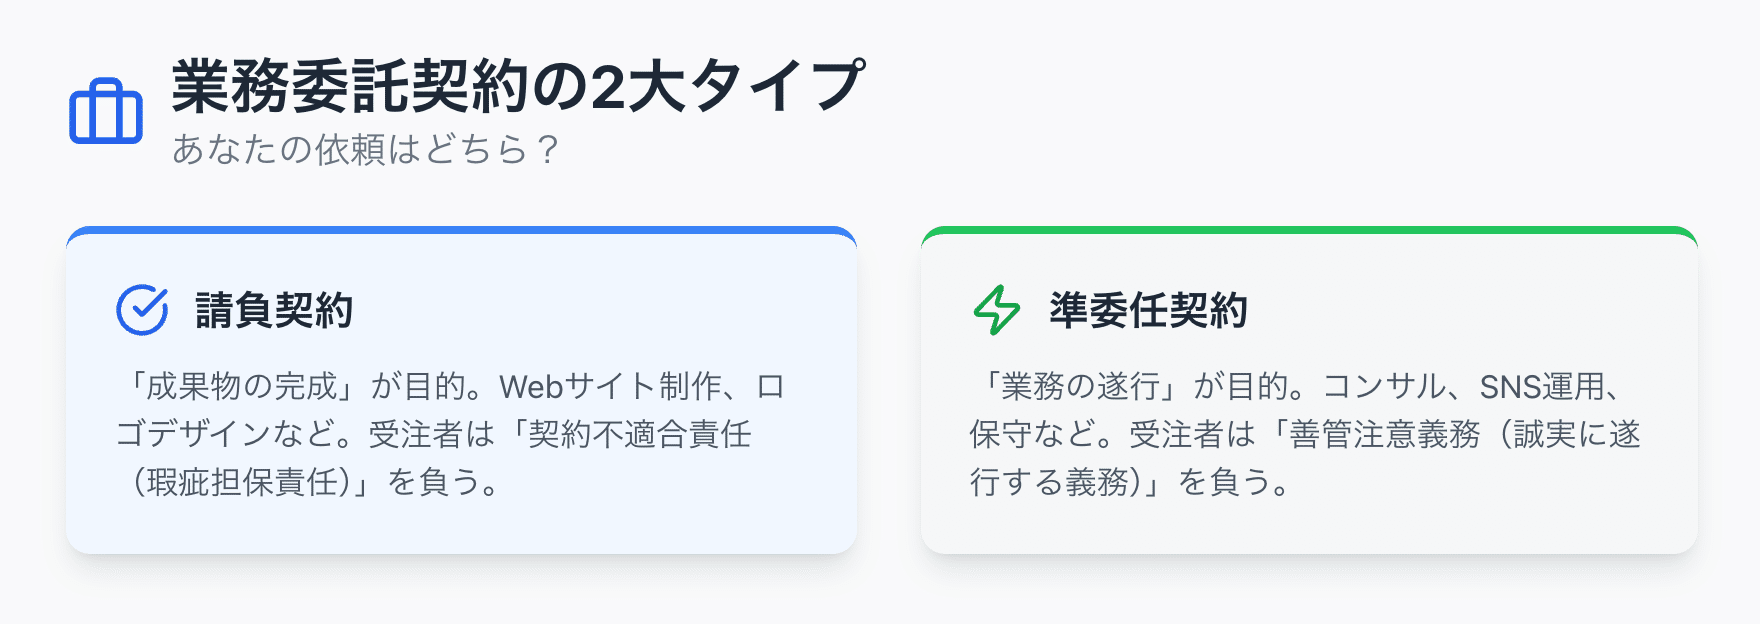Click the green top border of 準委任契約 card
Viewport: 1760px width, 624px height.
[1309, 230]
